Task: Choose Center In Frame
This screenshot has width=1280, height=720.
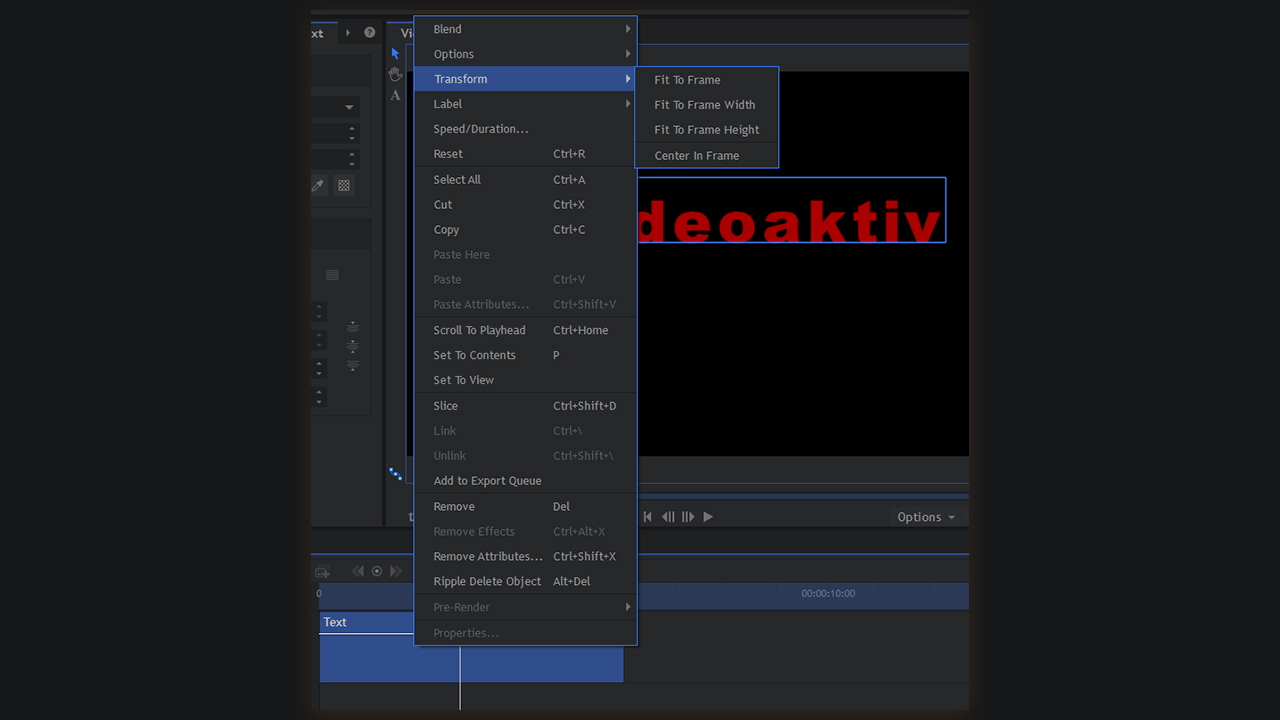Action: [697, 156]
